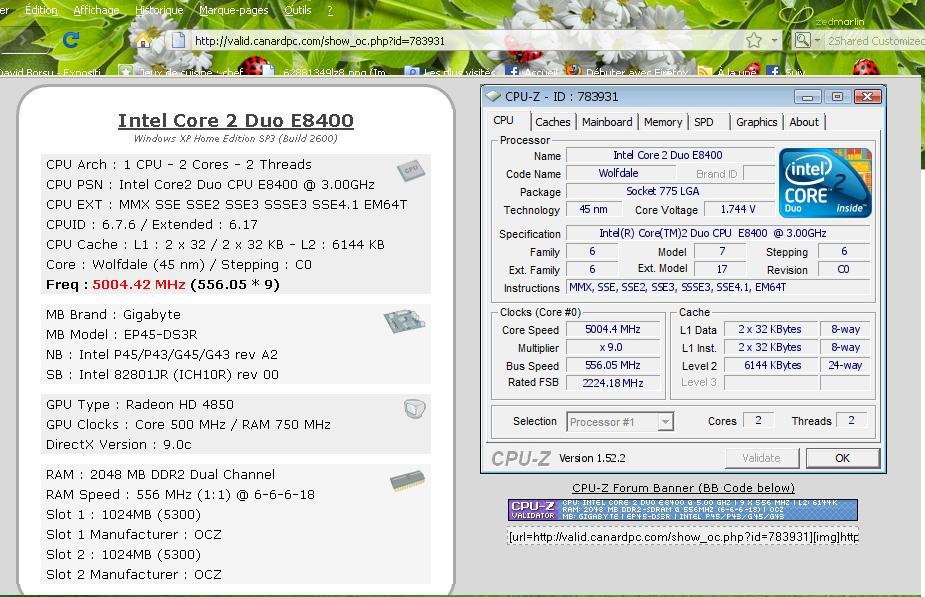Click the Code Name Wolfdale field

(x=619, y=173)
